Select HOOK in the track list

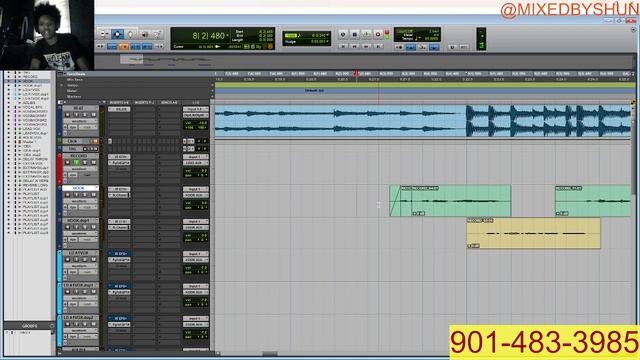click(29, 81)
